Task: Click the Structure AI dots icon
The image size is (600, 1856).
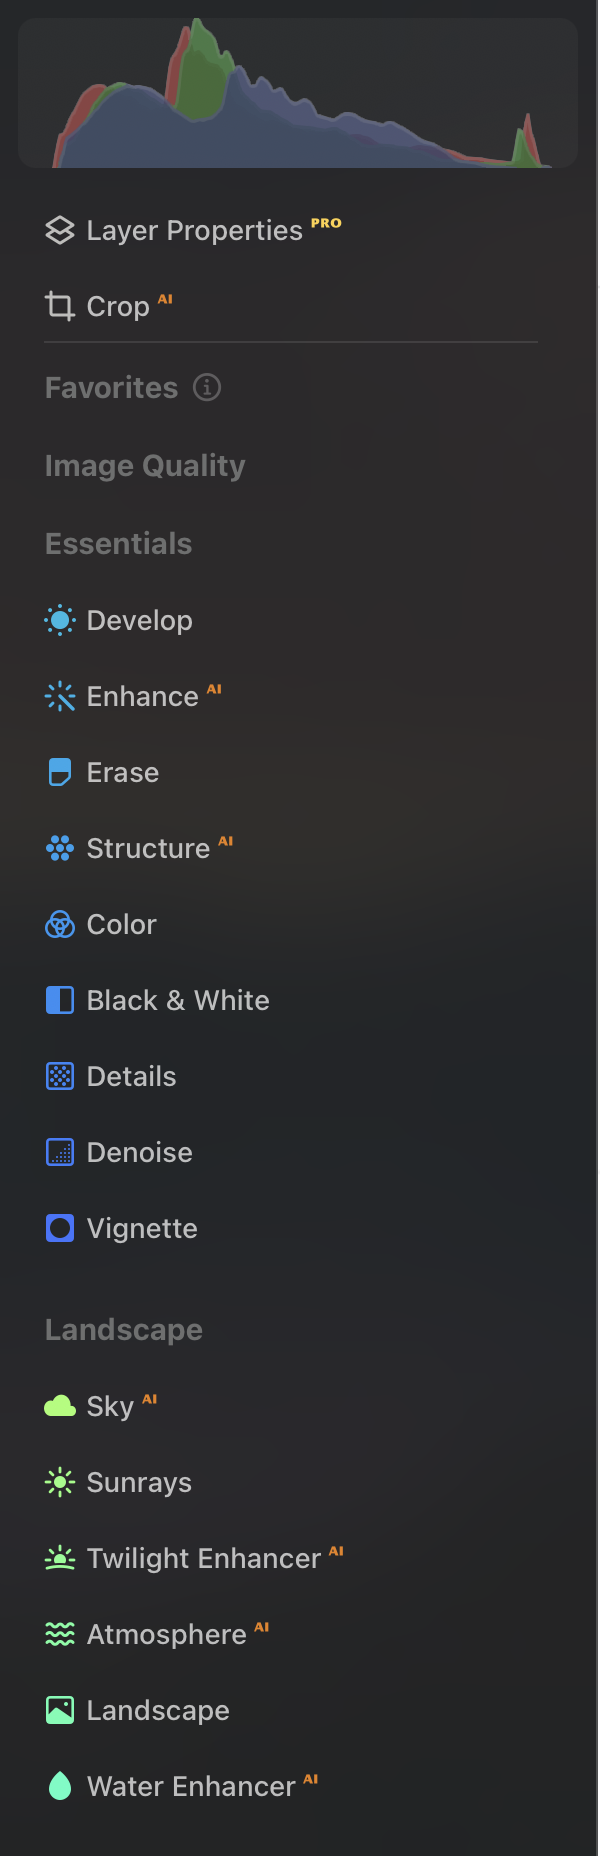Action: pos(60,848)
